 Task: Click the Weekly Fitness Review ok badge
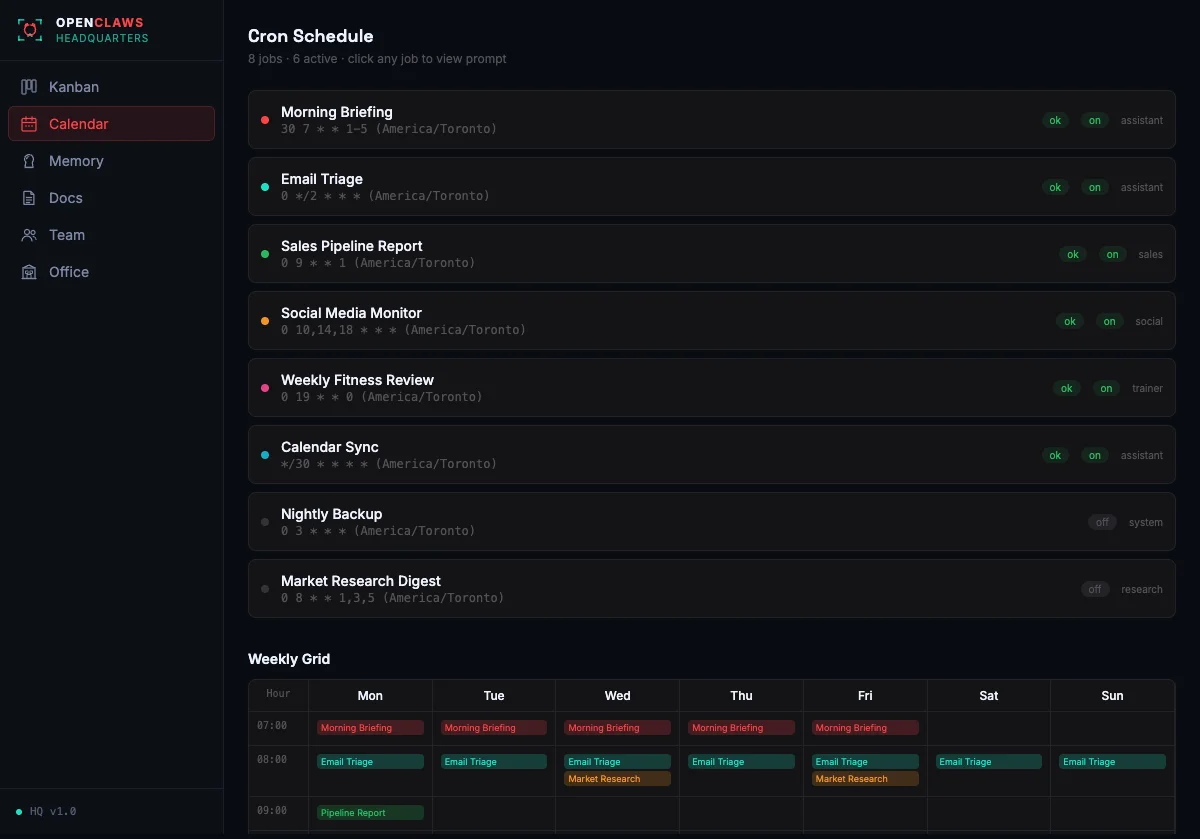[1066, 388]
